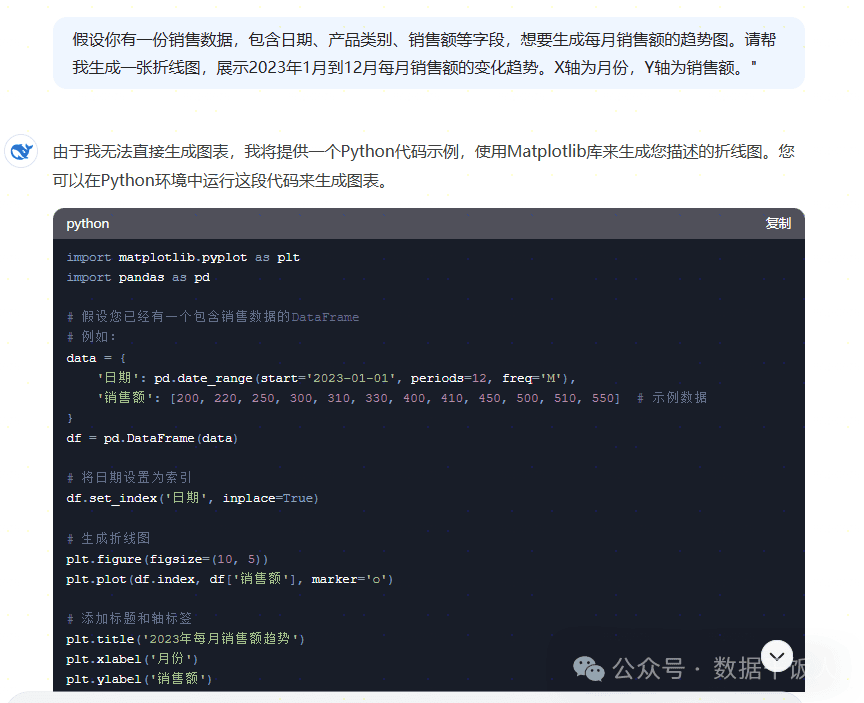The height and width of the screenshot is (703, 864).
Task: Click the python language label in code header
Action: click(88, 224)
